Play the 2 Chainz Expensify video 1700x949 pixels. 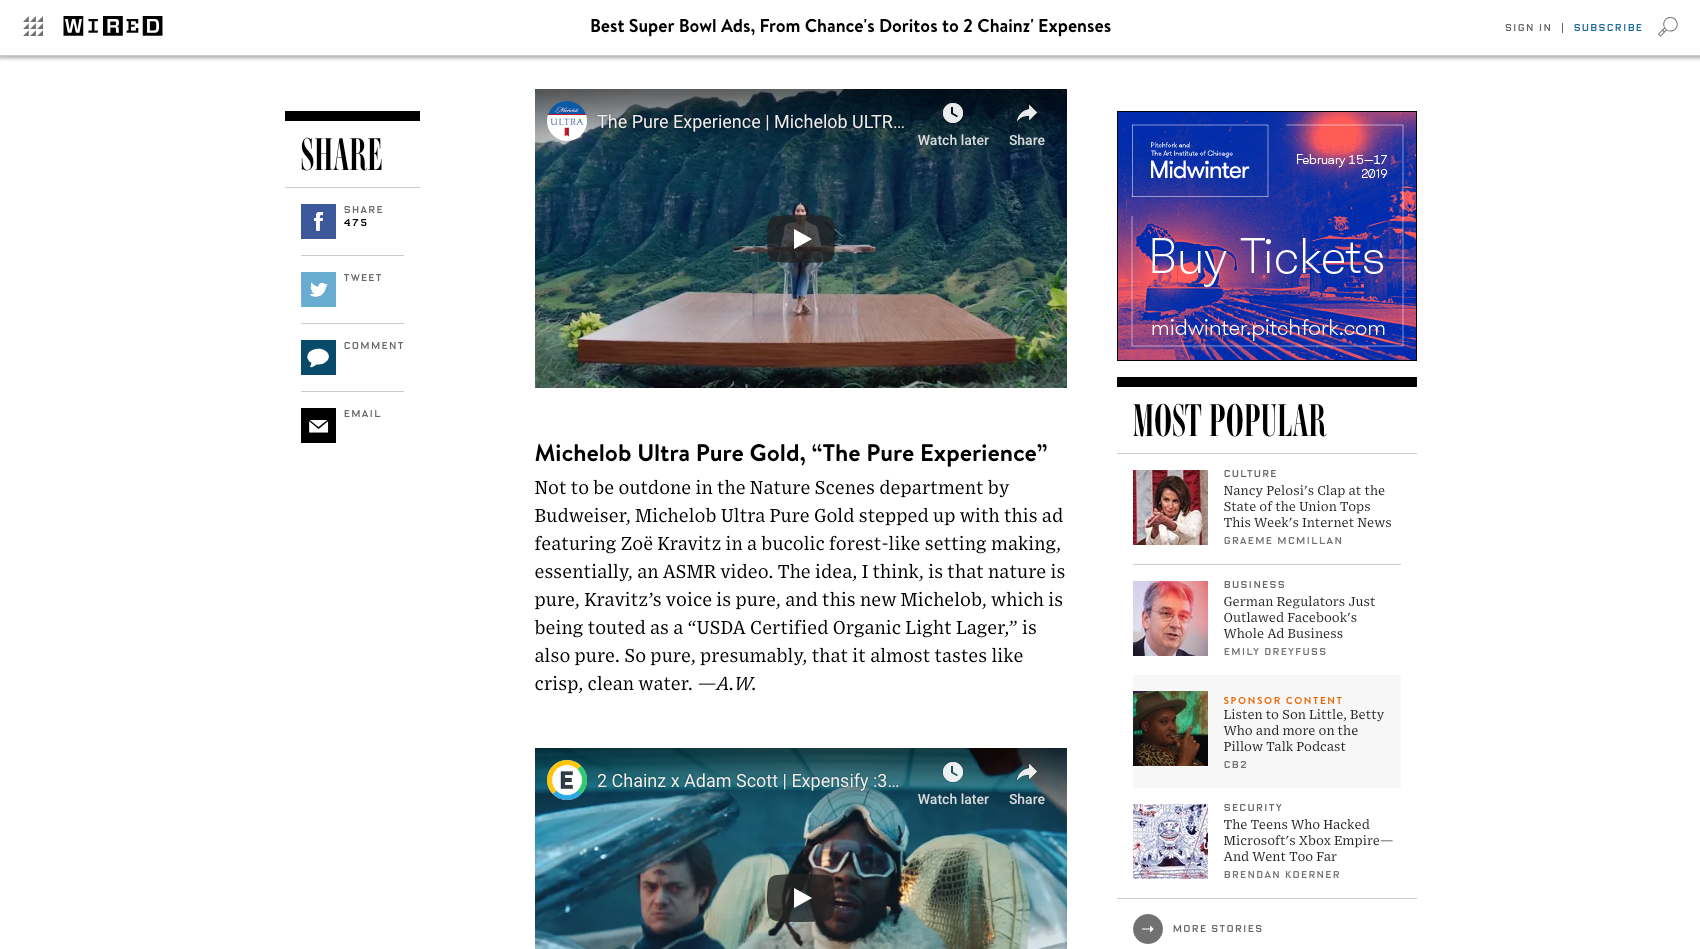coord(801,898)
